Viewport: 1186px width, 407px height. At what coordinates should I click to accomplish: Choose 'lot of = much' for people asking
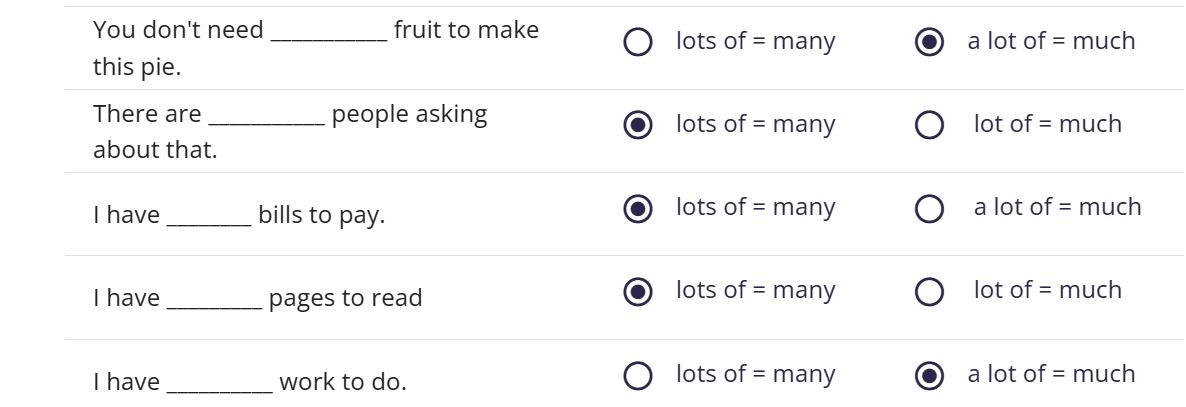(x=929, y=126)
